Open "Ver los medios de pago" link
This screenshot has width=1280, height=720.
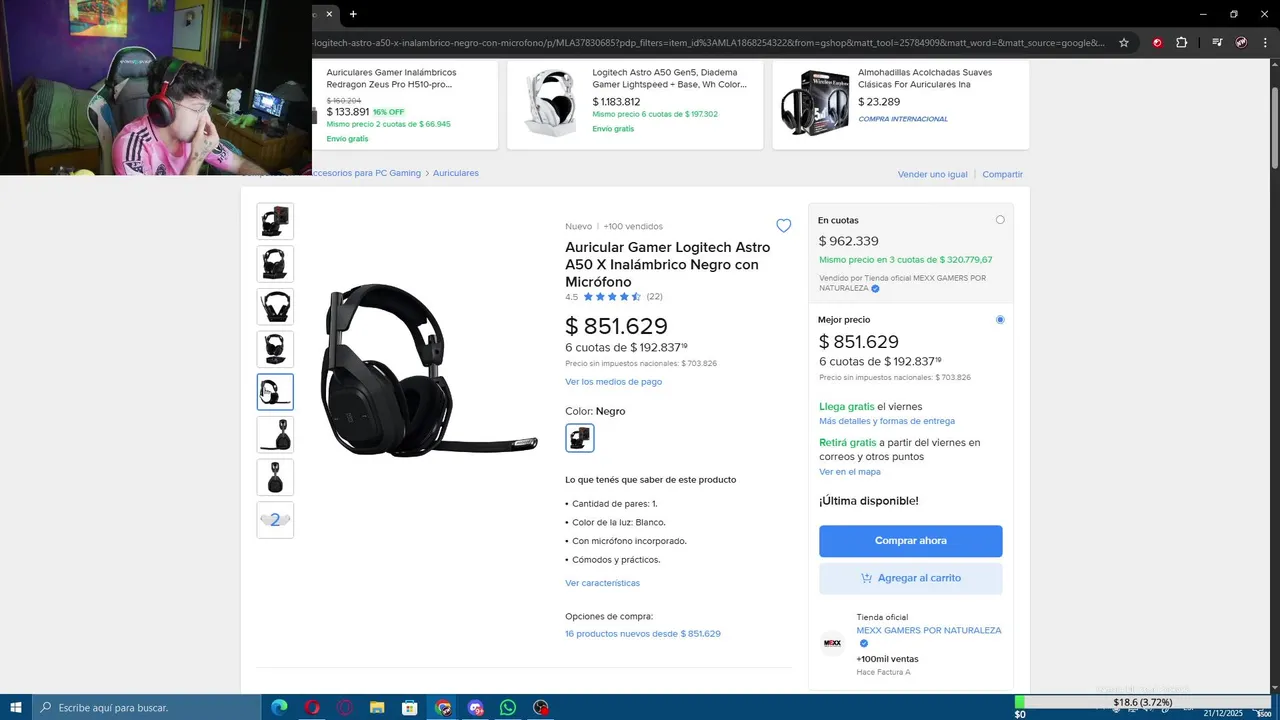pyautogui.click(x=613, y=382)
